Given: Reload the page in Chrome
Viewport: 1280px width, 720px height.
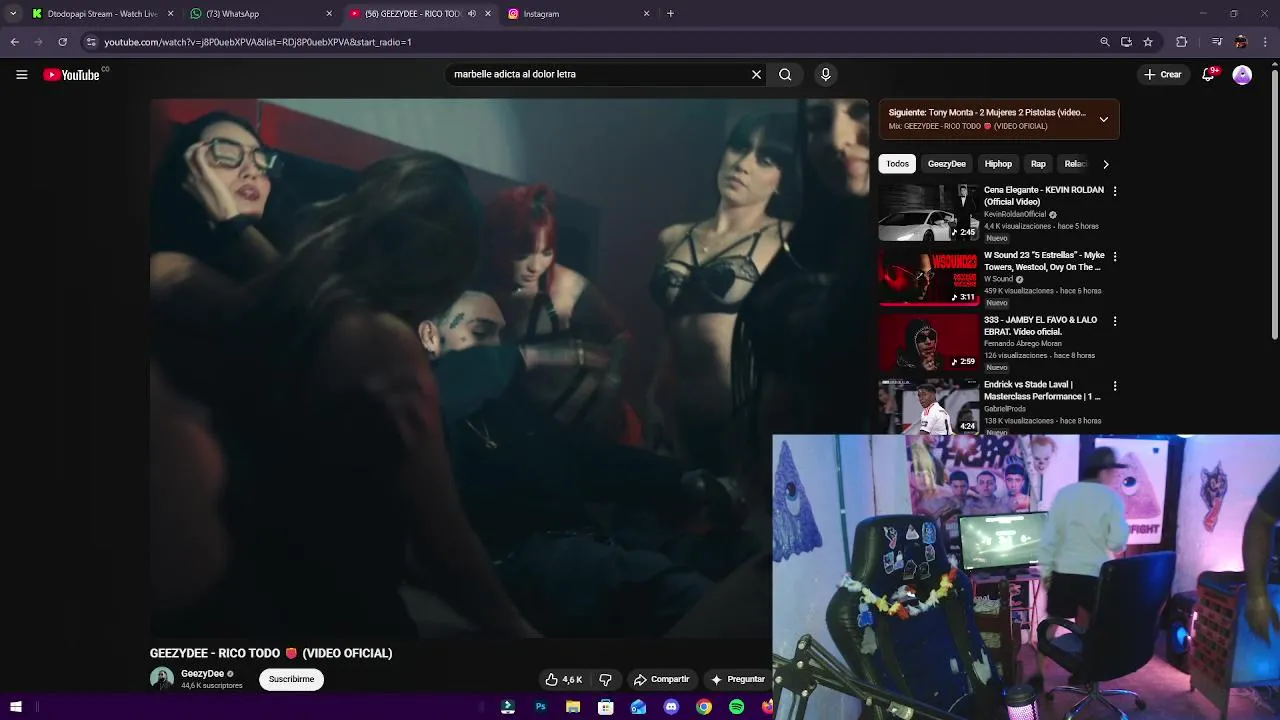Looking at the screenshot, I should [62, 42].
